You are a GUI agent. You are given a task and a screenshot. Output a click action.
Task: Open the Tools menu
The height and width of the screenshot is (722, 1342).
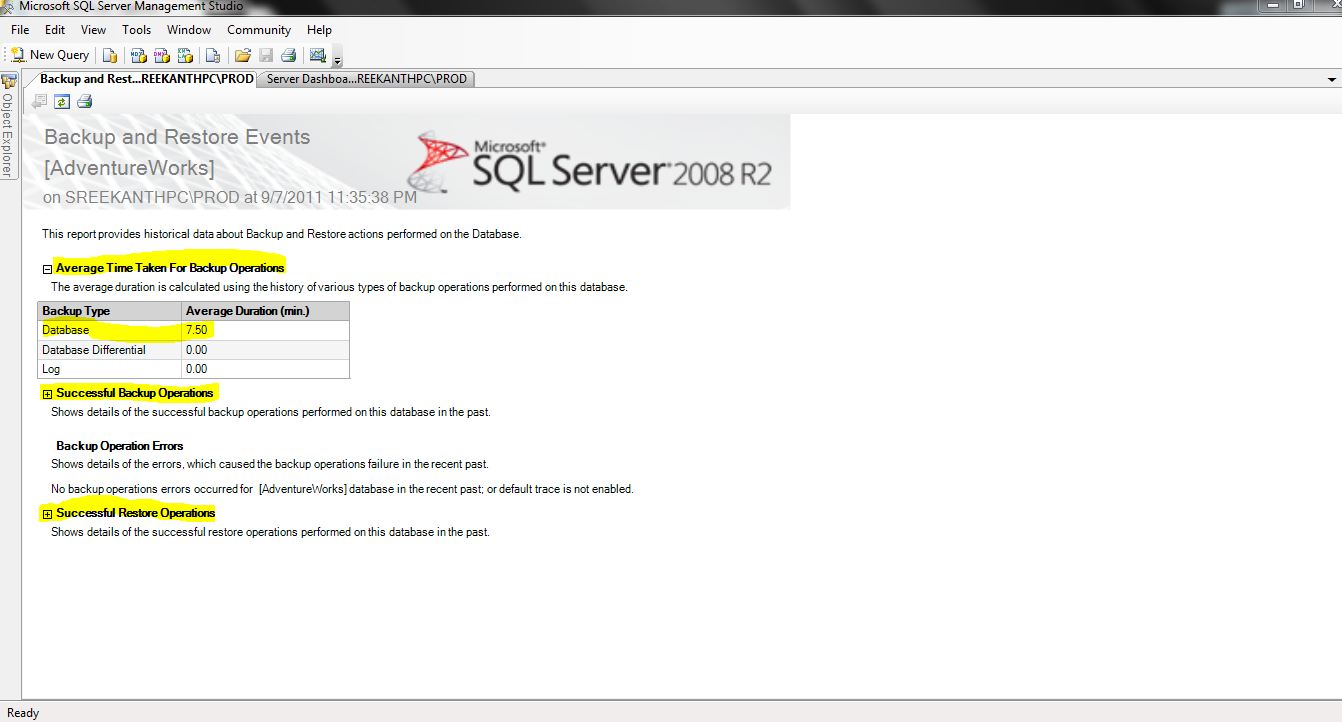(136, 30)
